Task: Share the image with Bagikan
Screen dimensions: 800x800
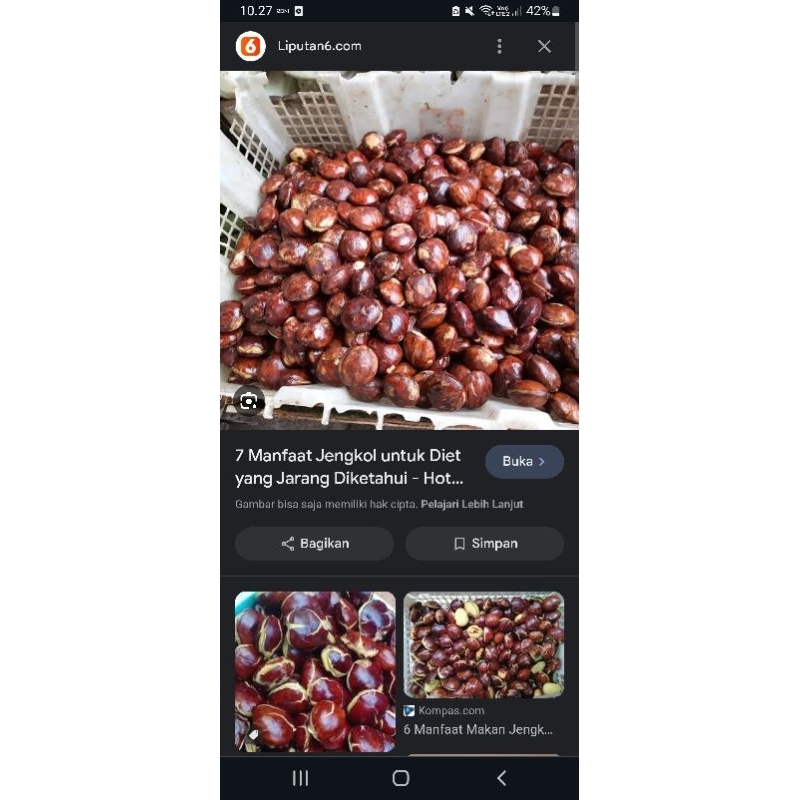Action: pyautogui.click(x=314, y=544)
